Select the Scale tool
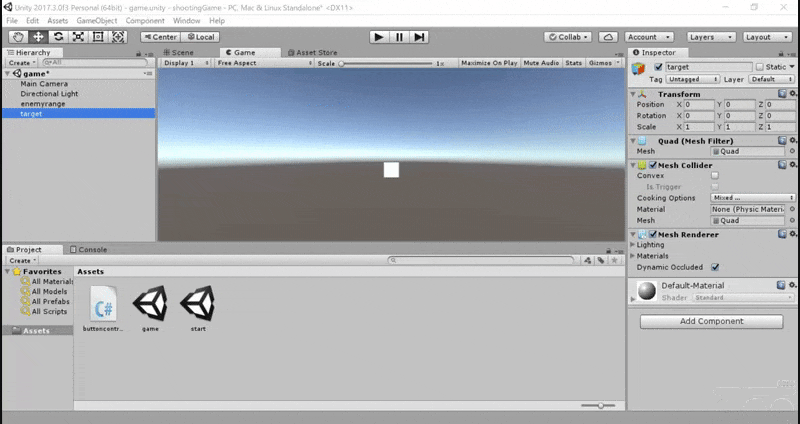Image resolution: width=800 pixels, height=424 pixels. pyautogui.click(x=78, y=37)
